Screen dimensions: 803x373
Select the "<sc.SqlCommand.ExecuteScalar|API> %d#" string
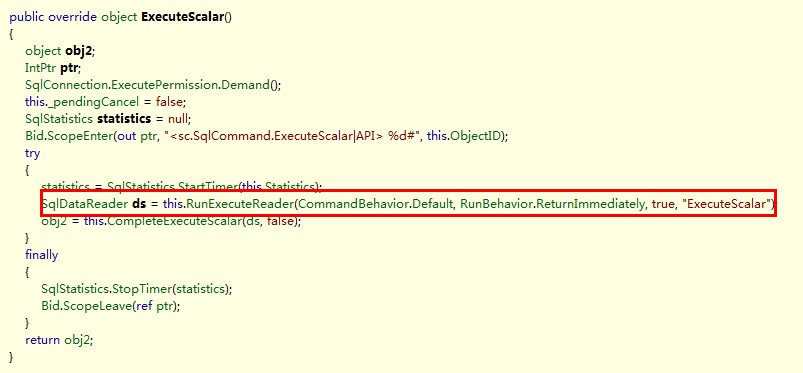292,136
